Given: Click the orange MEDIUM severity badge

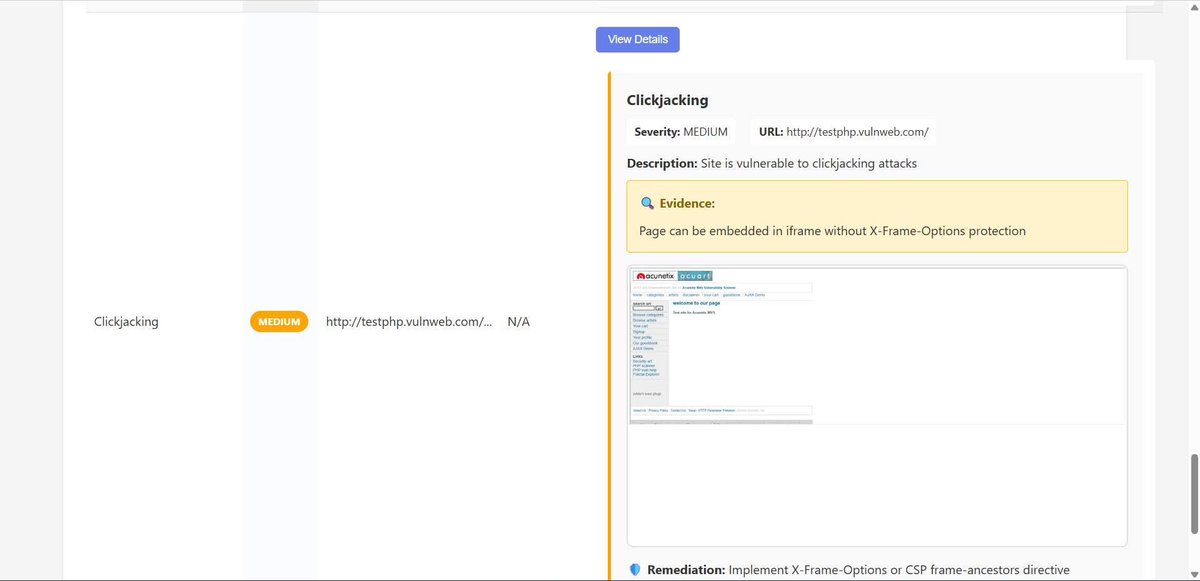Looking at the screenshot, I should (279, 321).
